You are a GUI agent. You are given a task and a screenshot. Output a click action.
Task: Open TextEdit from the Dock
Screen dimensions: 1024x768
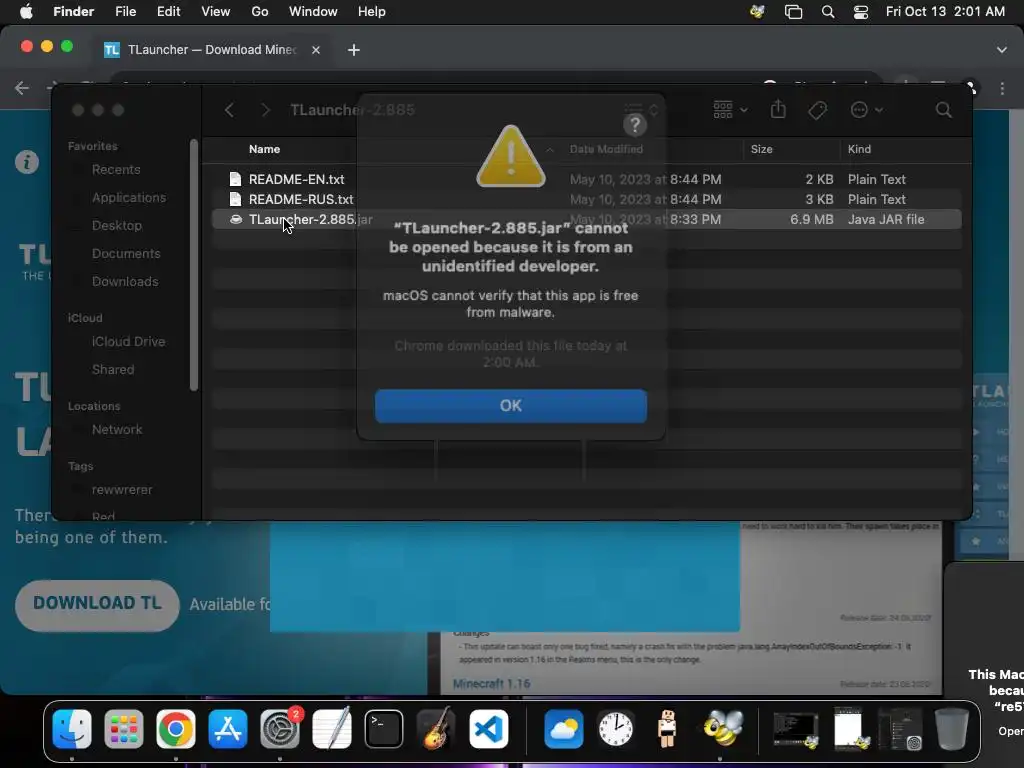[x=332, y=729]
